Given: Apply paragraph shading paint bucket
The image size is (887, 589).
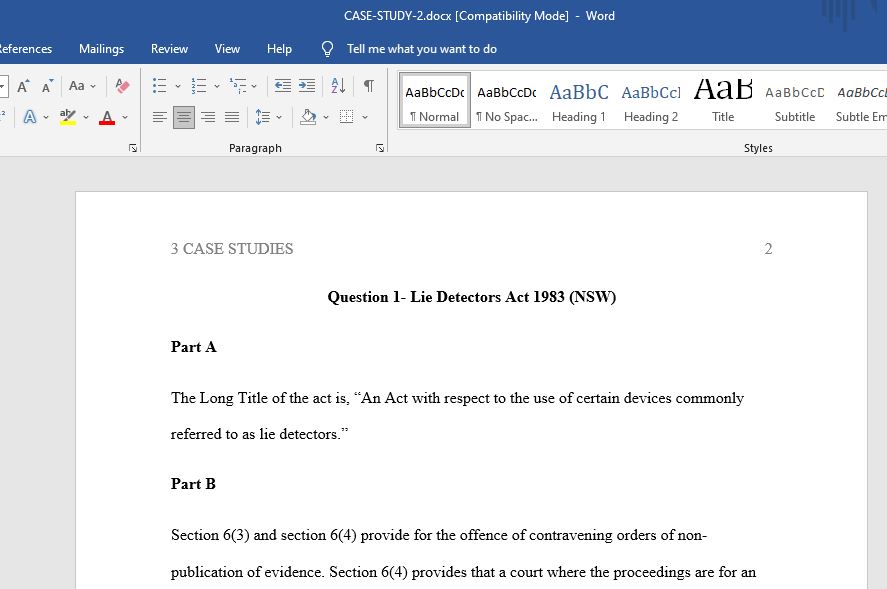Looking at the screenshot, I should 308,117.
